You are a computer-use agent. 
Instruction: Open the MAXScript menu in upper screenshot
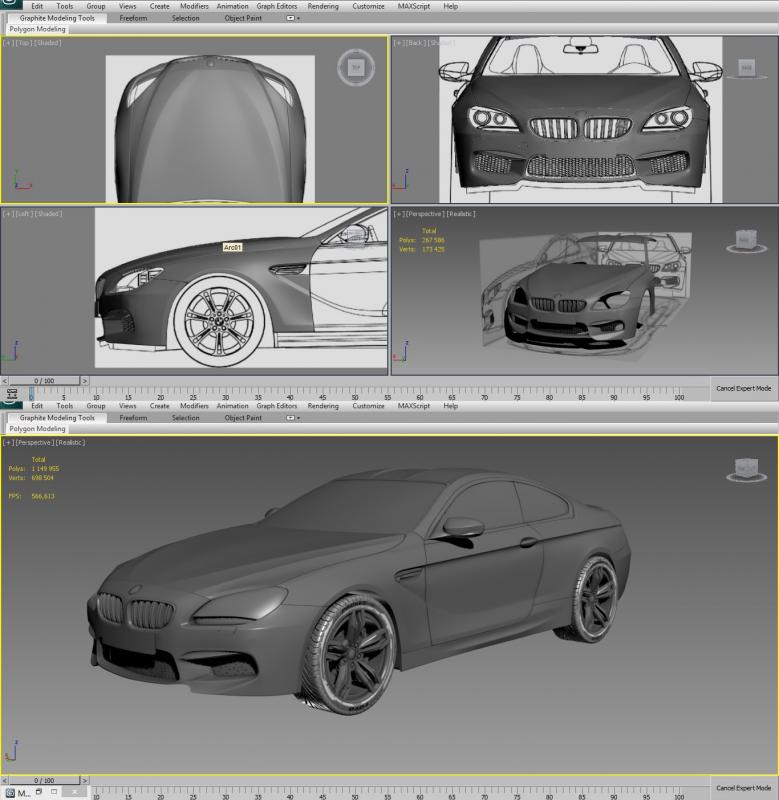pos(414,6)
